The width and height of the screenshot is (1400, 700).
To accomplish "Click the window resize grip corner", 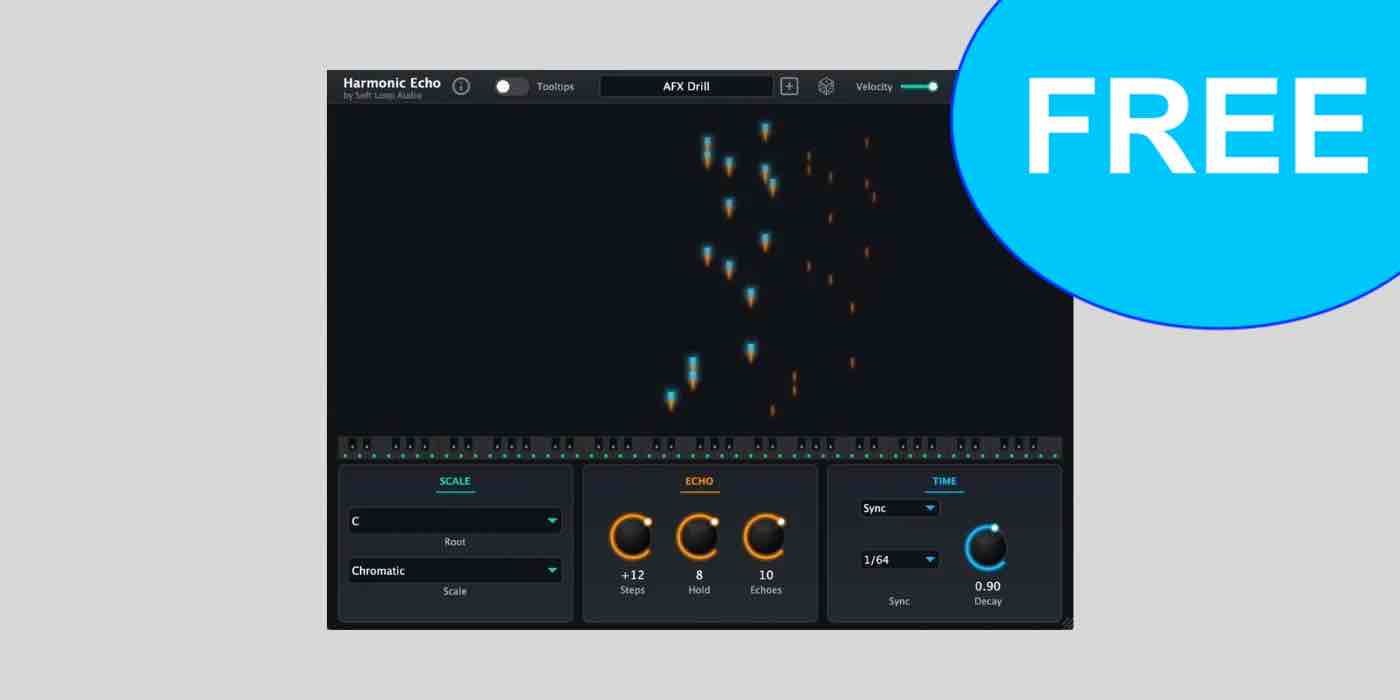I will click(x=1066, y=623).
